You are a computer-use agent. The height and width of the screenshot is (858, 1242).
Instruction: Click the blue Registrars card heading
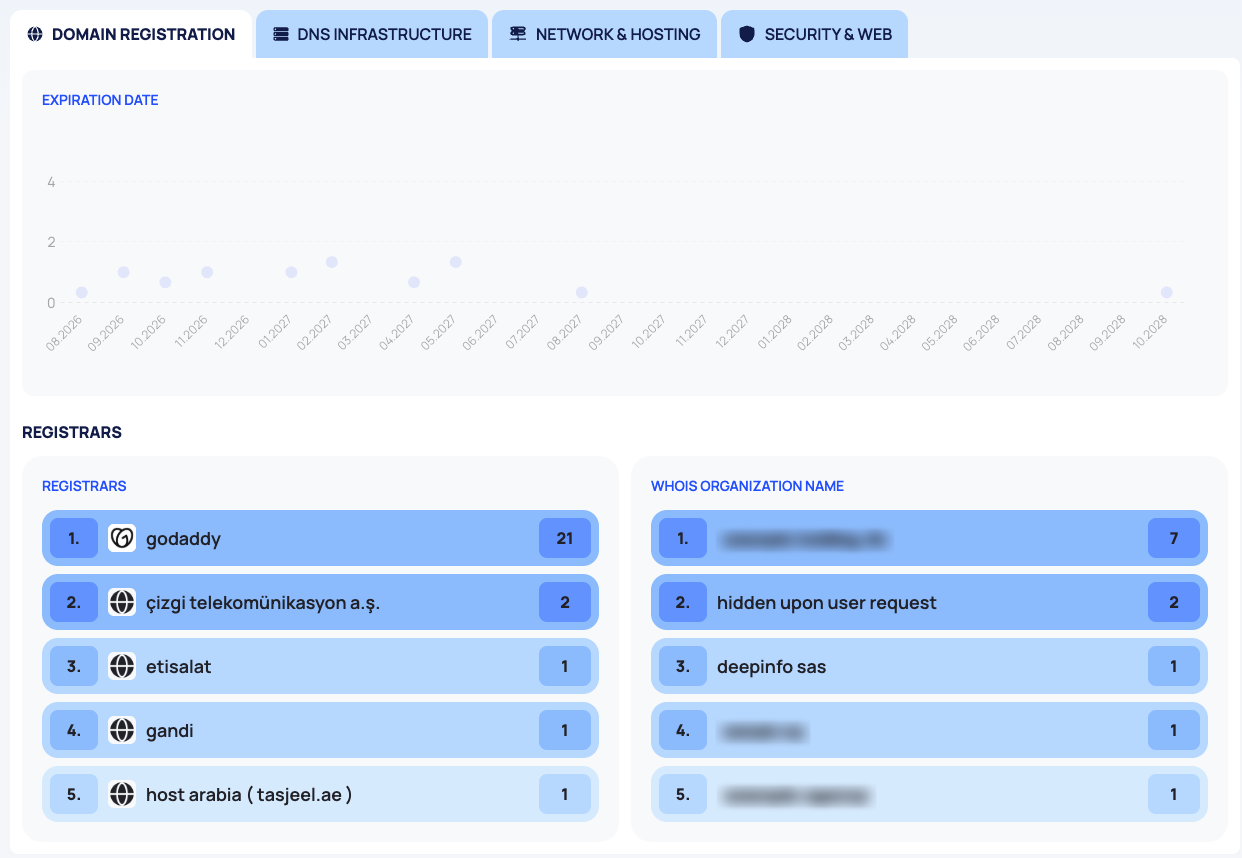click(x=84, y=486)
